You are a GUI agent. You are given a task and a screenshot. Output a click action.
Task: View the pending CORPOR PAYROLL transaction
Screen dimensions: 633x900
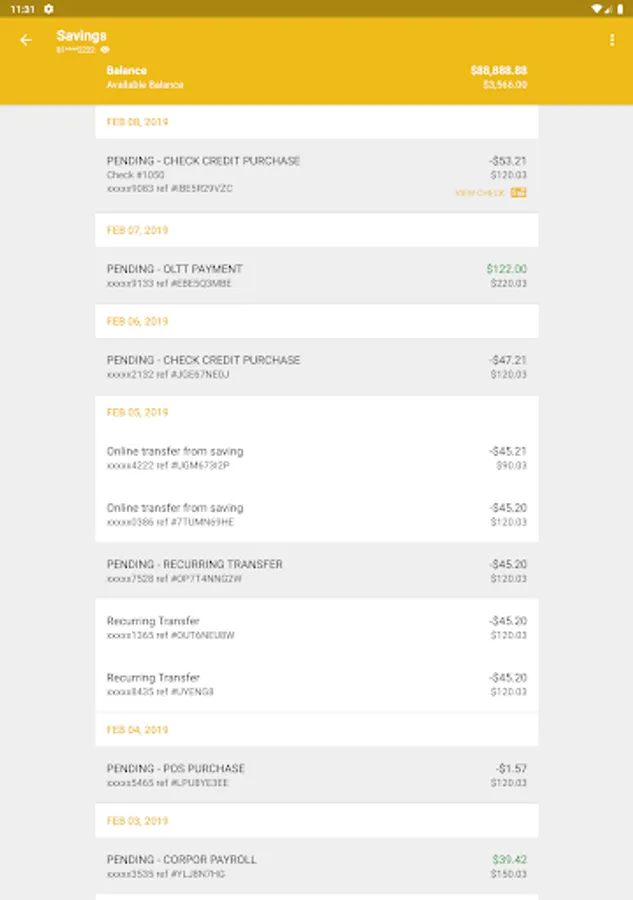316,866
